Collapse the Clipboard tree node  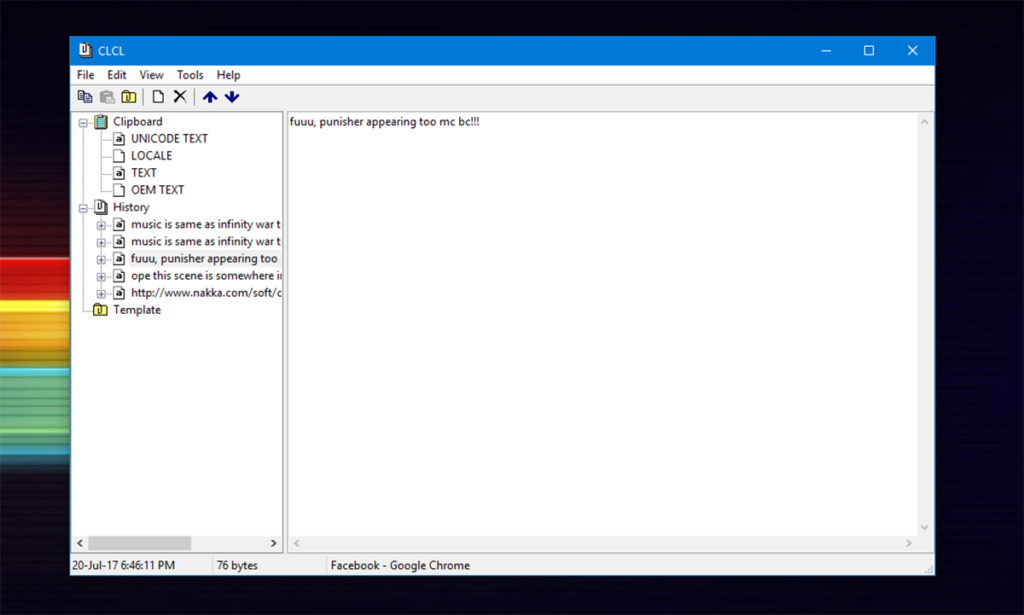pos(84,121)
